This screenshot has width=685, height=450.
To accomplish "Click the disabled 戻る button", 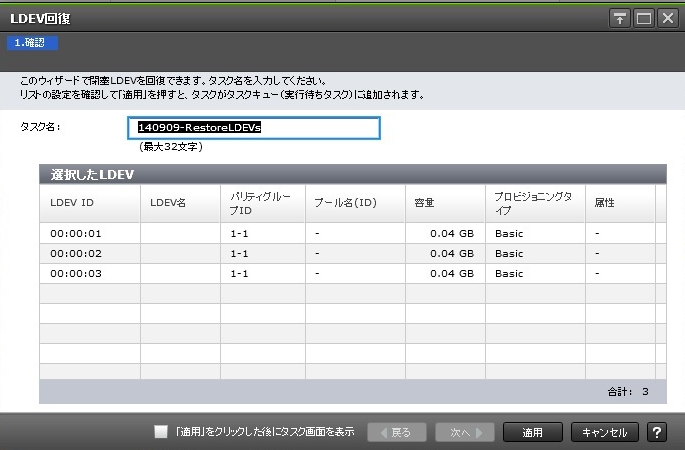I will point(397,432).
